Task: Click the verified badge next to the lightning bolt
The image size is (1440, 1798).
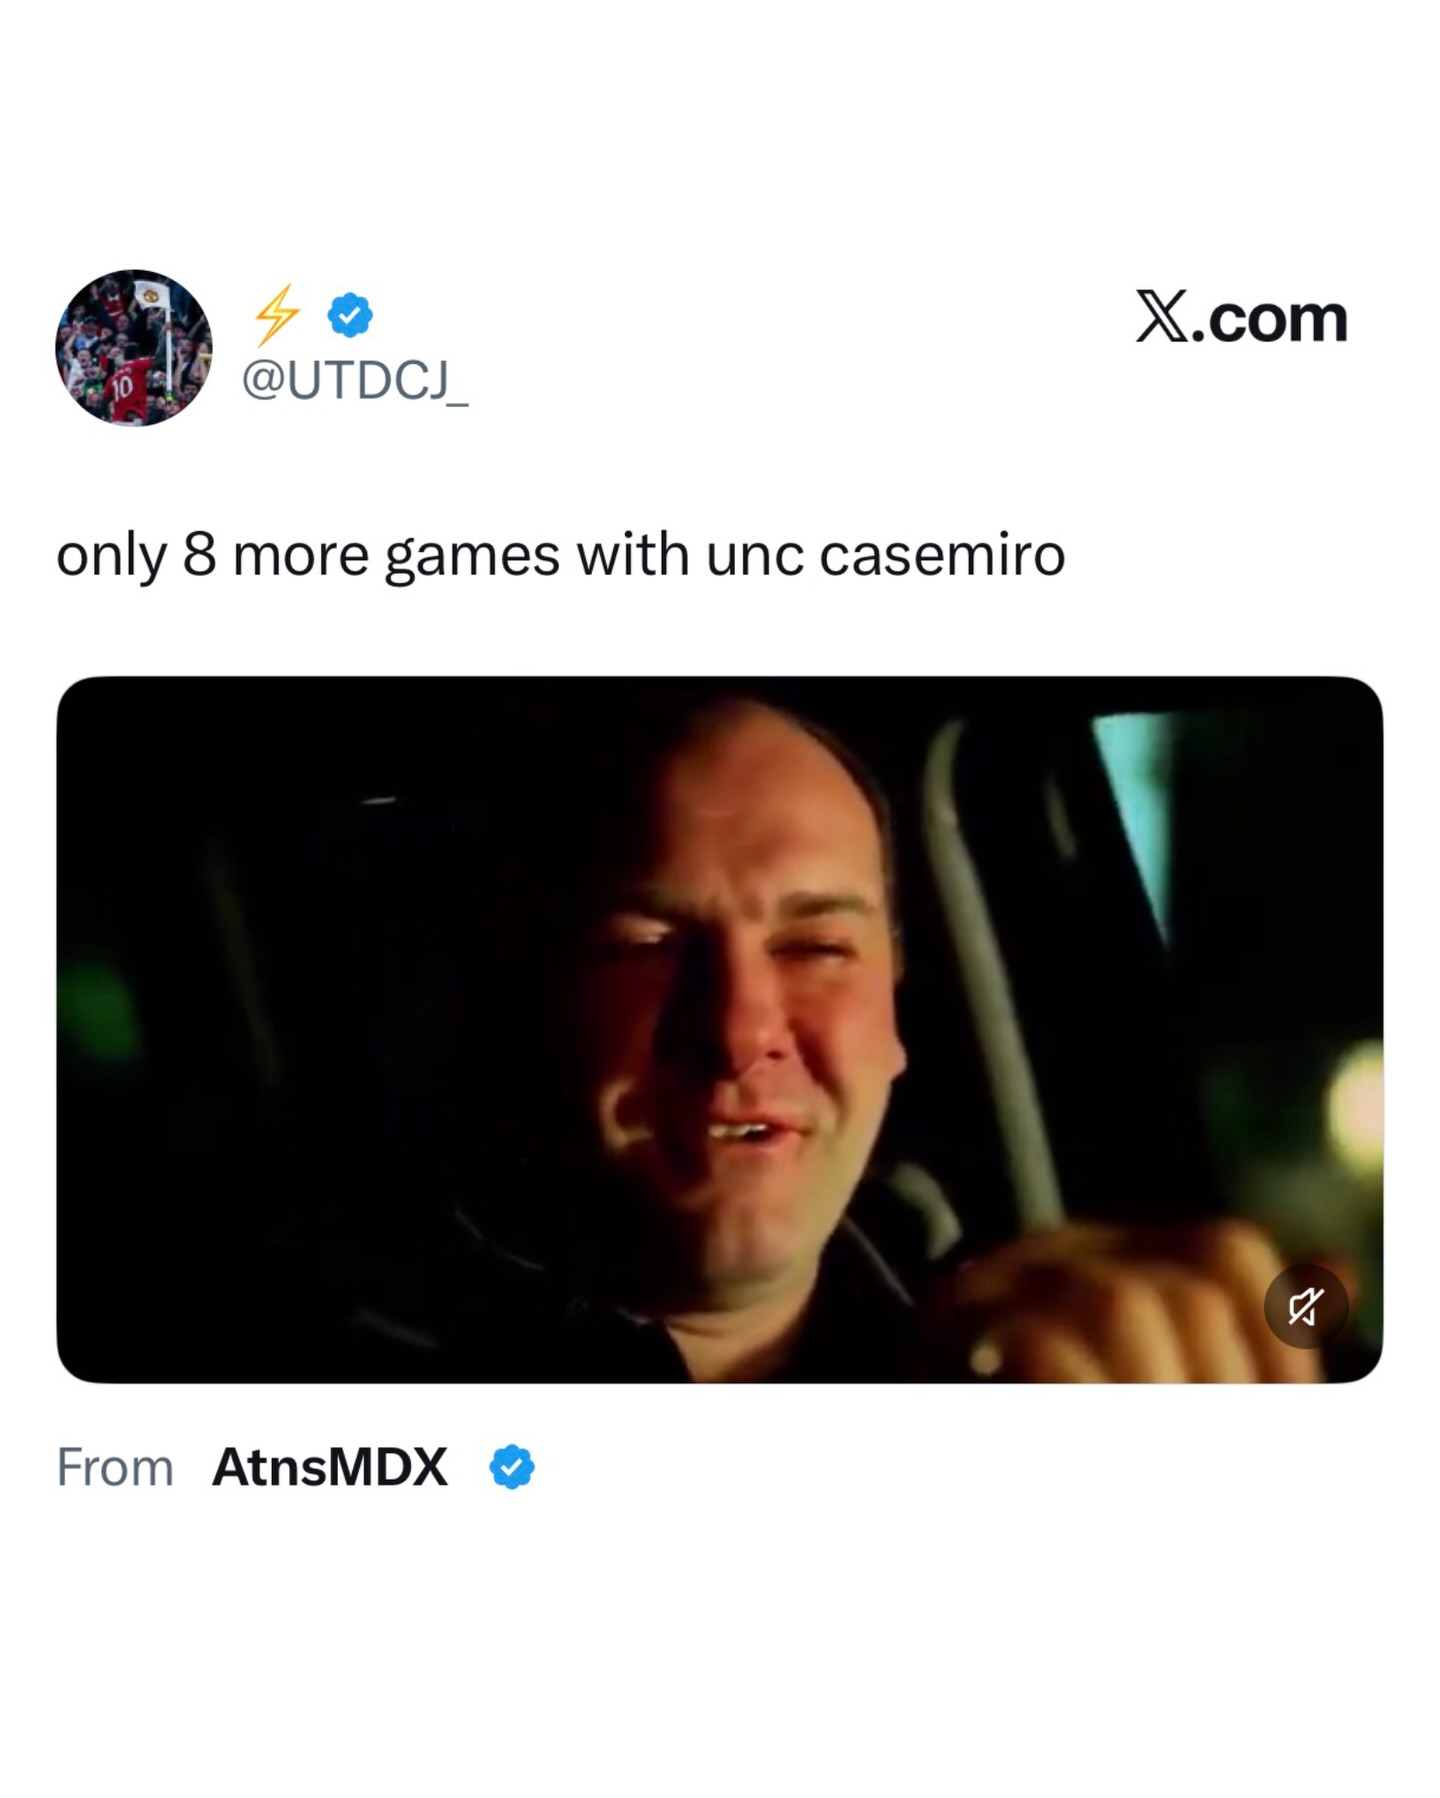Action: tap(350, 315)
